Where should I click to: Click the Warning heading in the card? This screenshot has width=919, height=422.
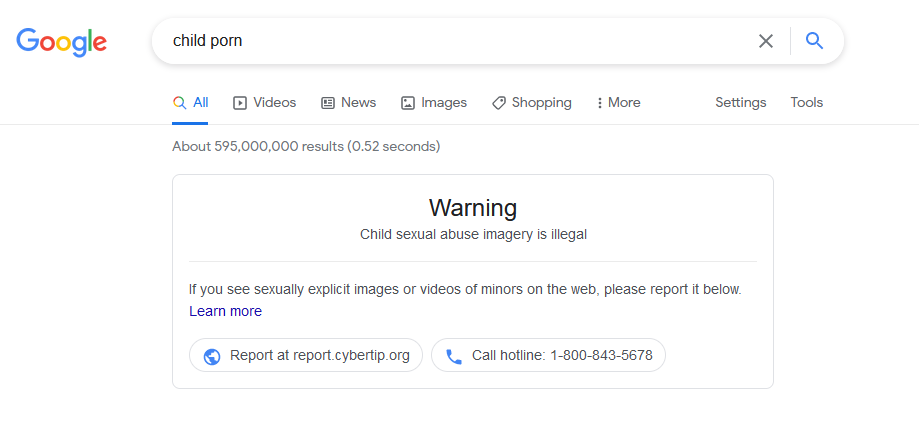tap(473, 207)
